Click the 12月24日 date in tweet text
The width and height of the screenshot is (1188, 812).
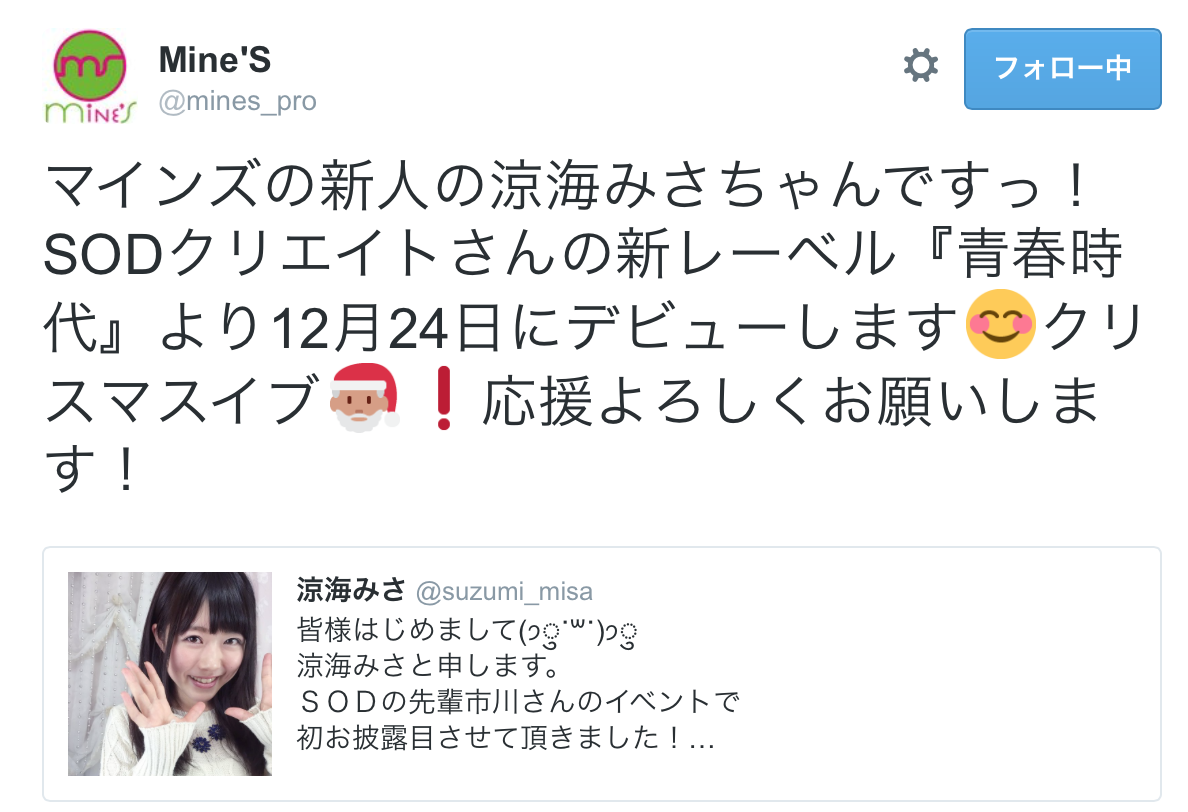point(386,328)
